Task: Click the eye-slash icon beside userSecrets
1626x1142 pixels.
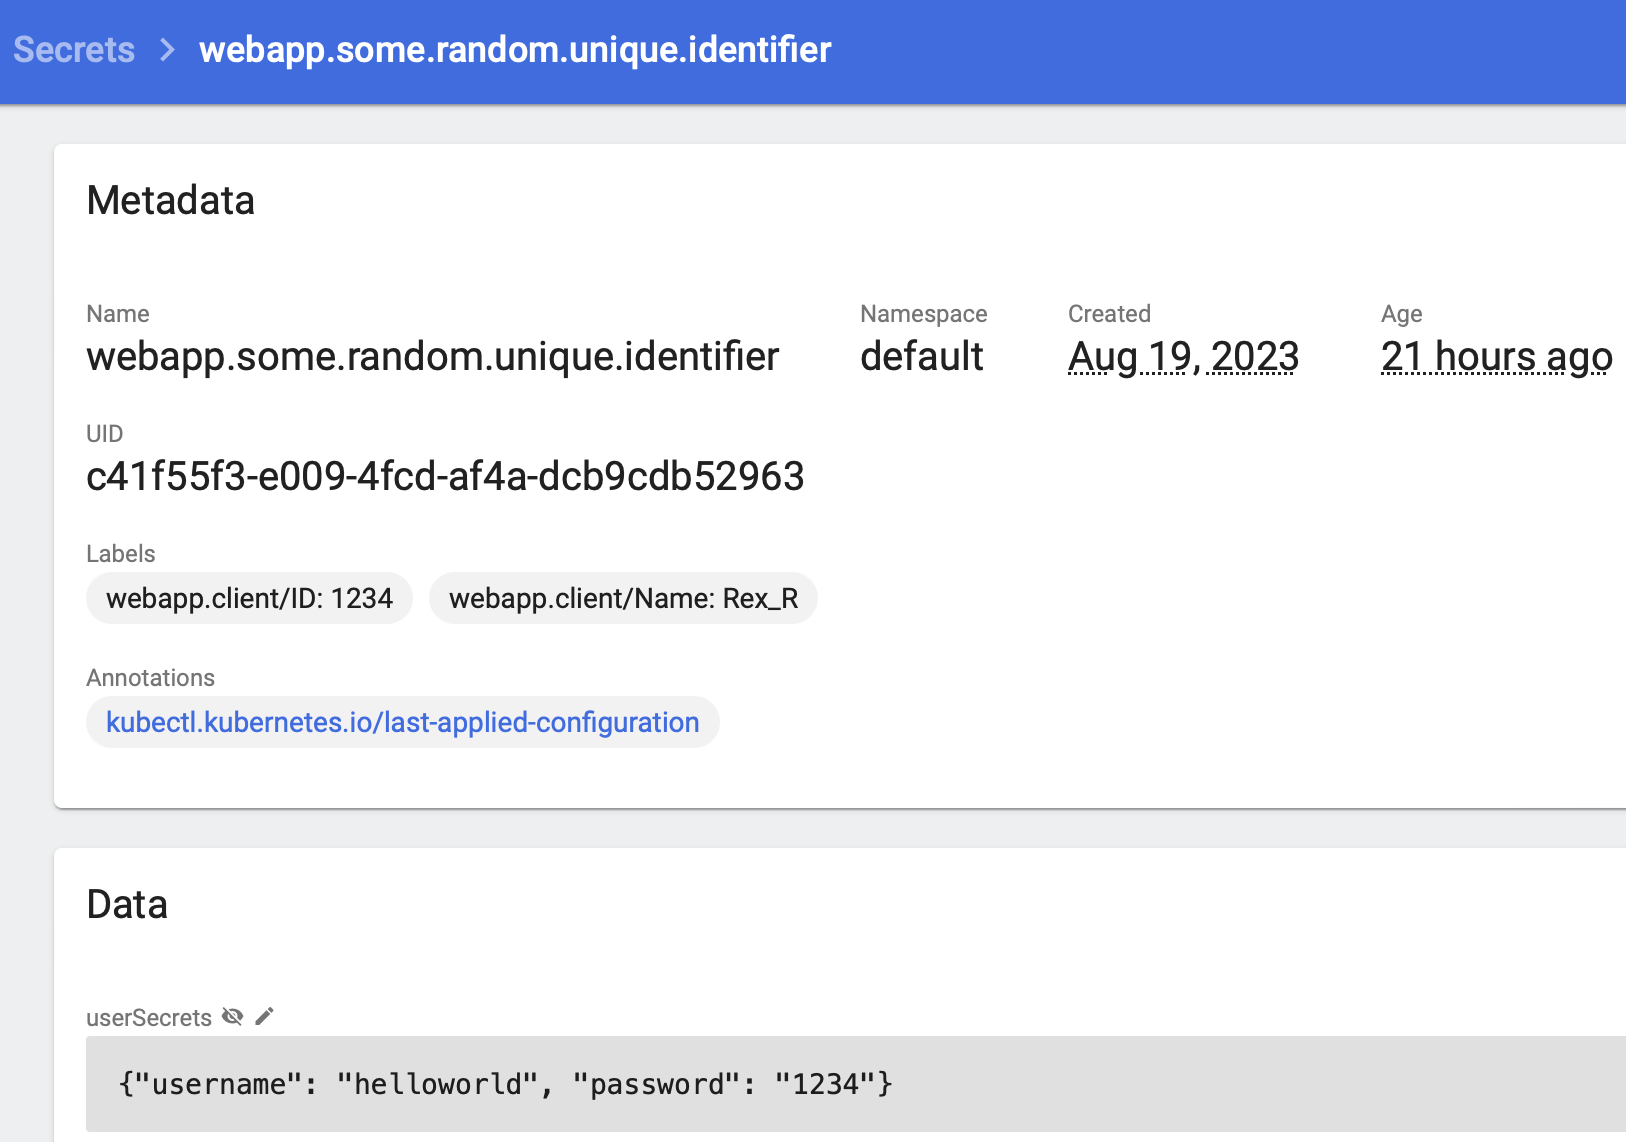Action: point(233,1016)
